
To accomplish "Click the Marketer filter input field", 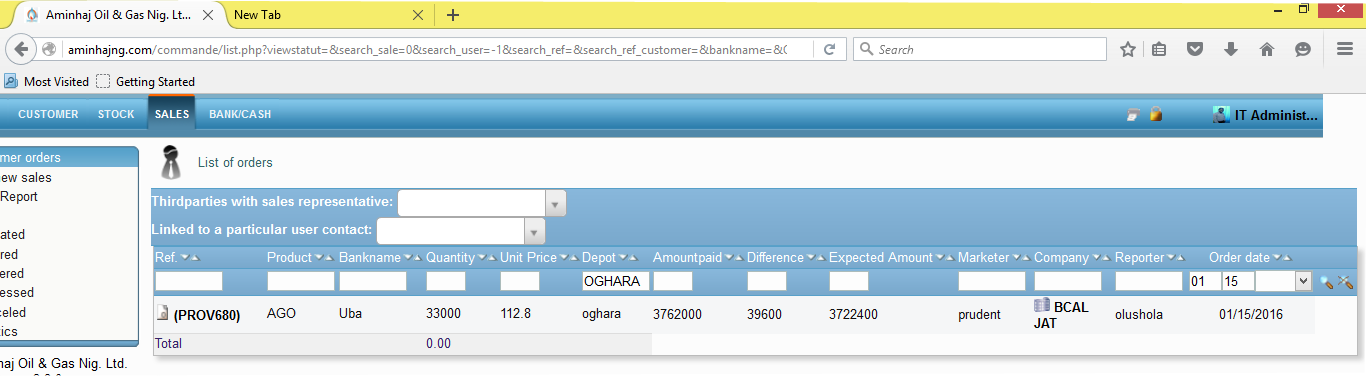I will click(992, 282).
